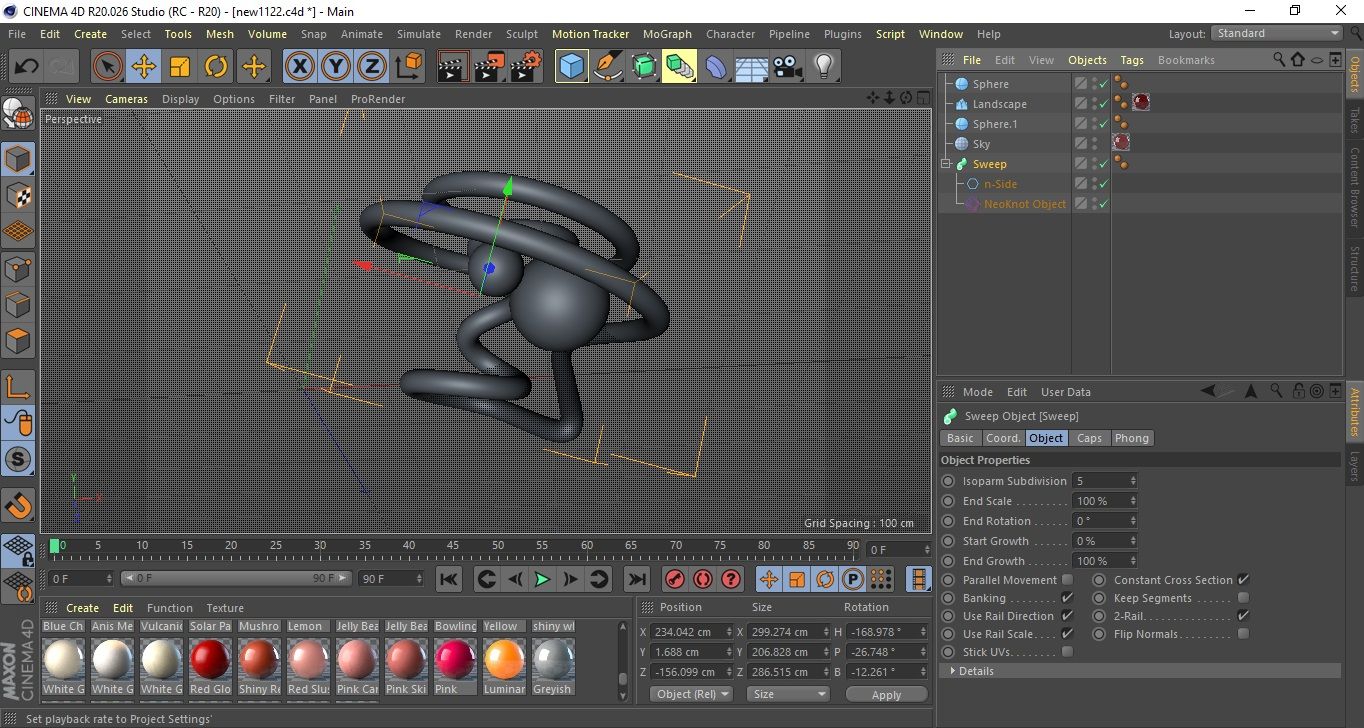Toggle Use Rail Scale checkbox
This screenshot has height=728, width=1364.
(1067, 634)
